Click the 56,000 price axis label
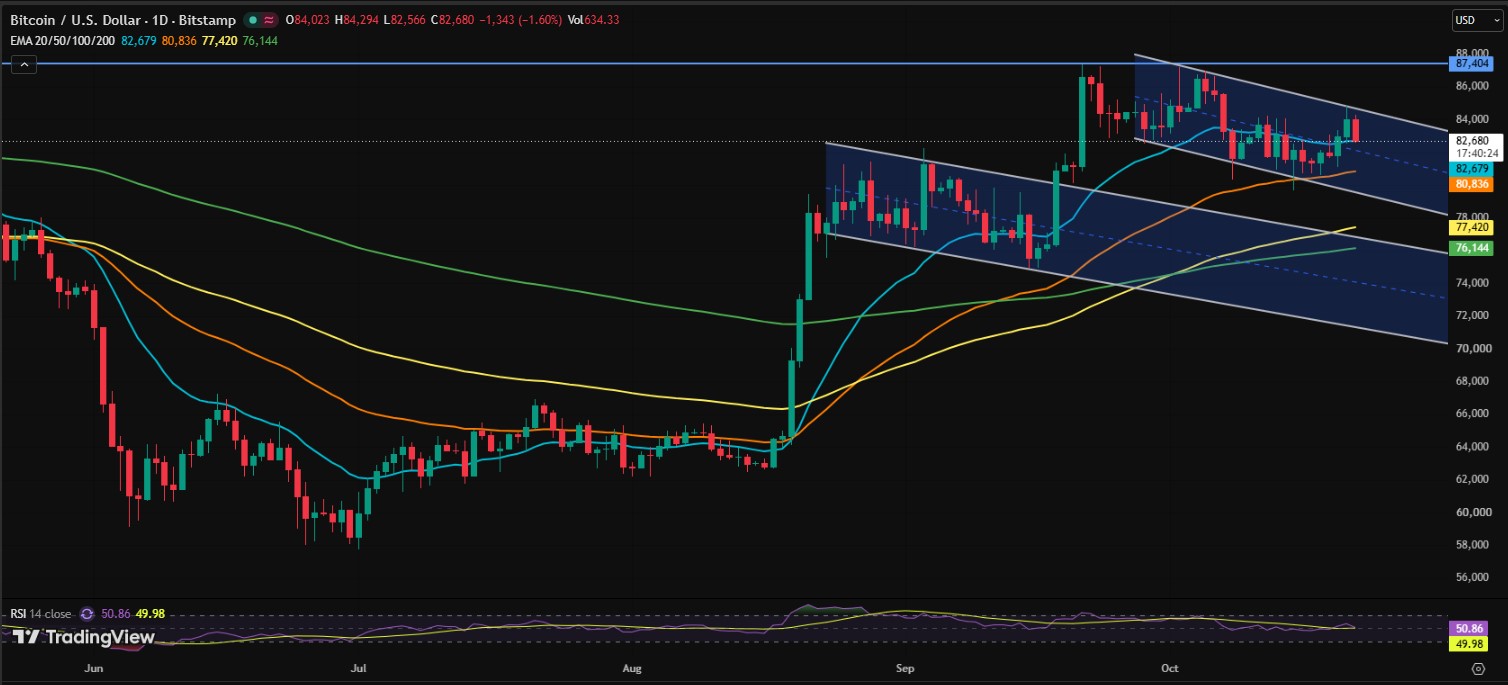The width and height of the screenshot is (1508, 685). (1474, 577)
